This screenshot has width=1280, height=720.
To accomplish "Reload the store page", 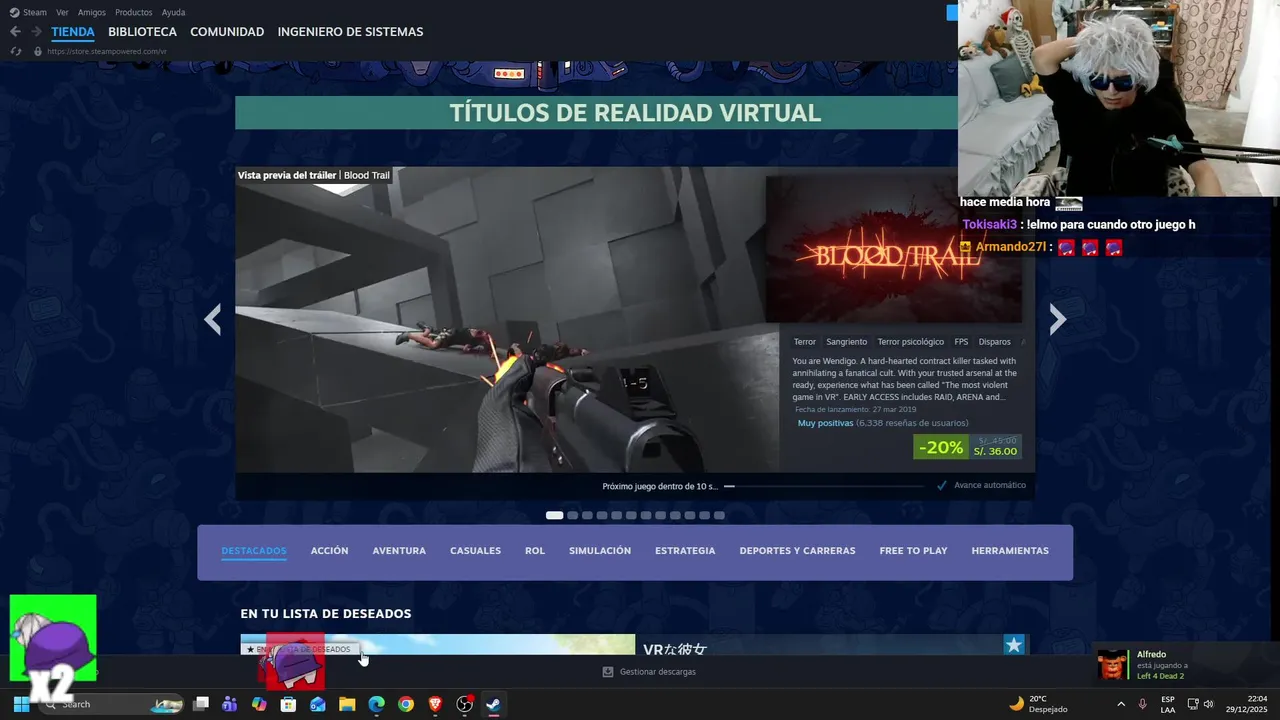I will click(15, 51).
